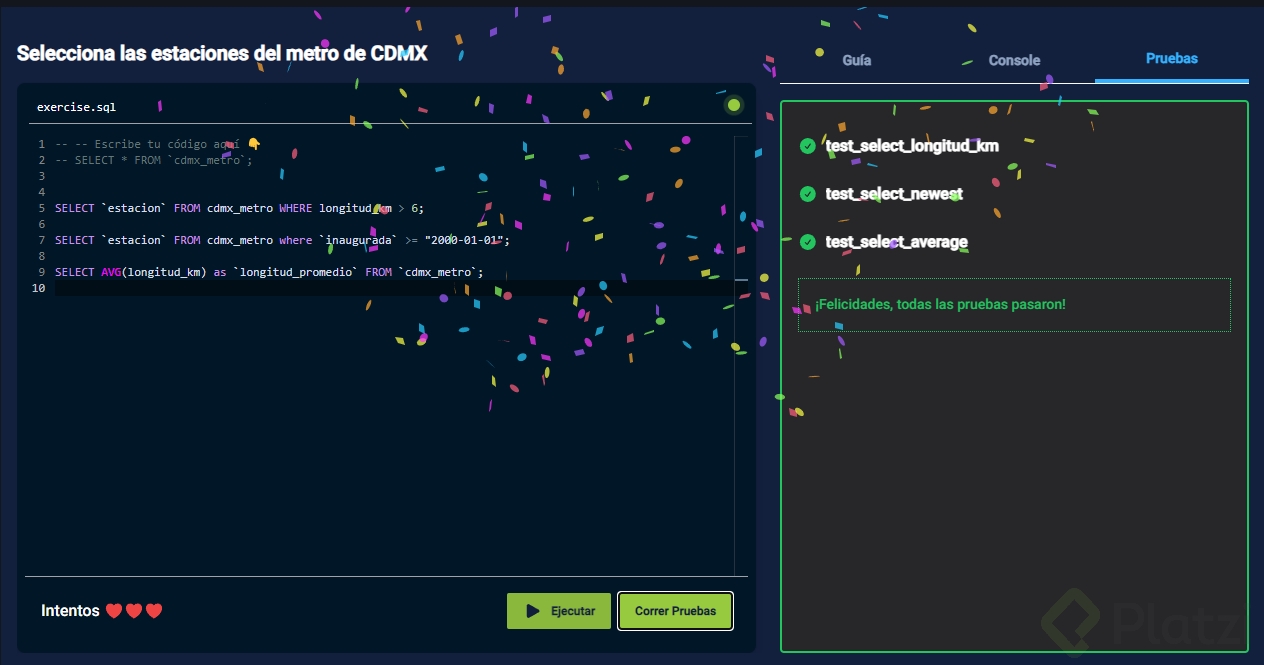Viewport: 1264px width, 665px height.
Task: Click the Intentos label
Action: 70,611
